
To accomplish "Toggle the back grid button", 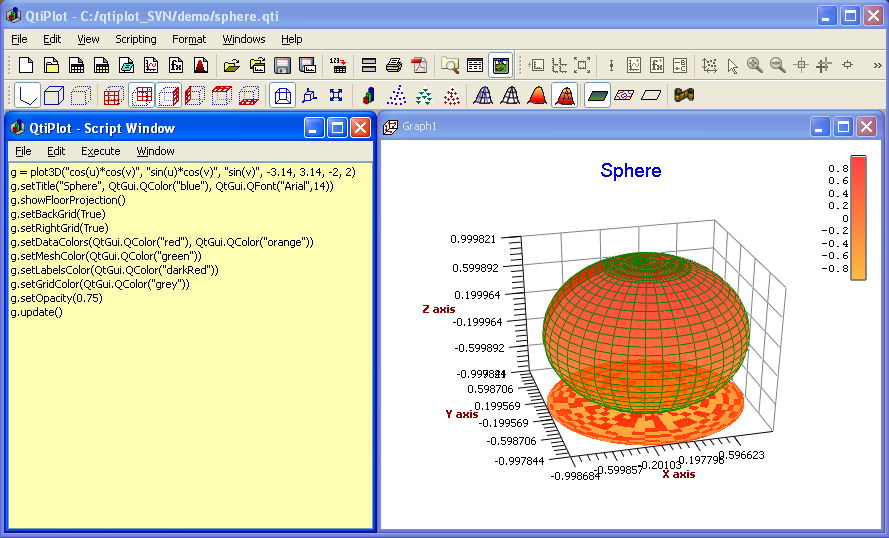I will [142, 96].
